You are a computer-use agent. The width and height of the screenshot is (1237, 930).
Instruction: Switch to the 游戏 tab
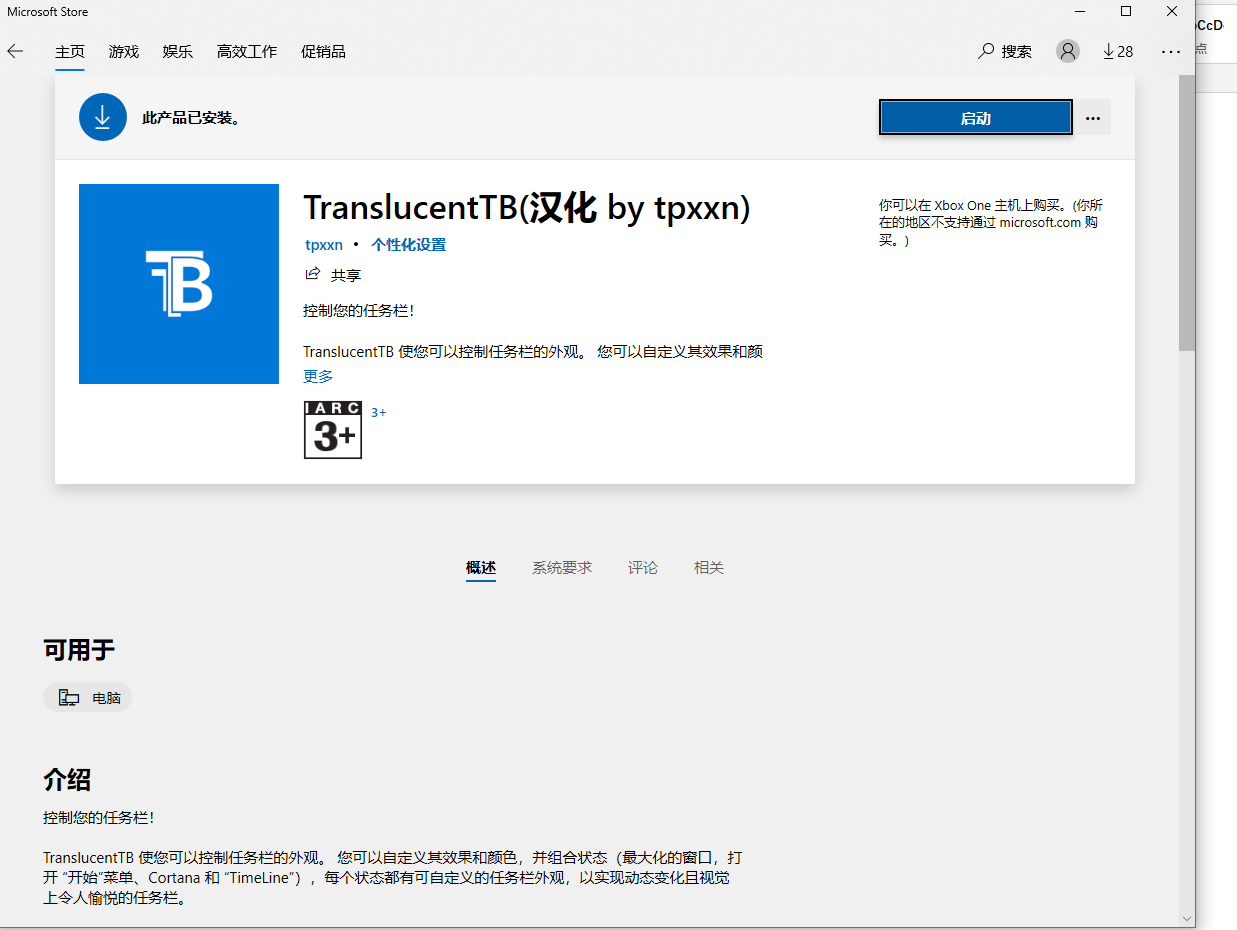point(124,52)
